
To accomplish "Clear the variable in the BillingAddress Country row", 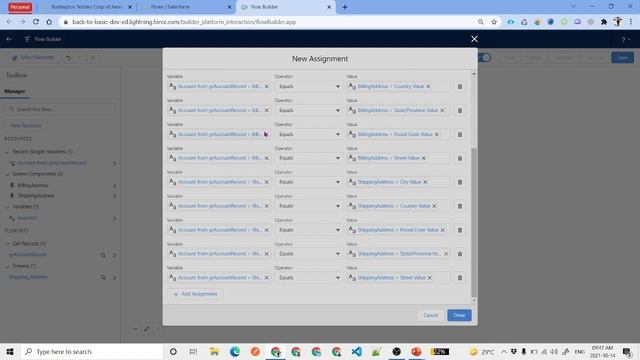I will 267,86.
